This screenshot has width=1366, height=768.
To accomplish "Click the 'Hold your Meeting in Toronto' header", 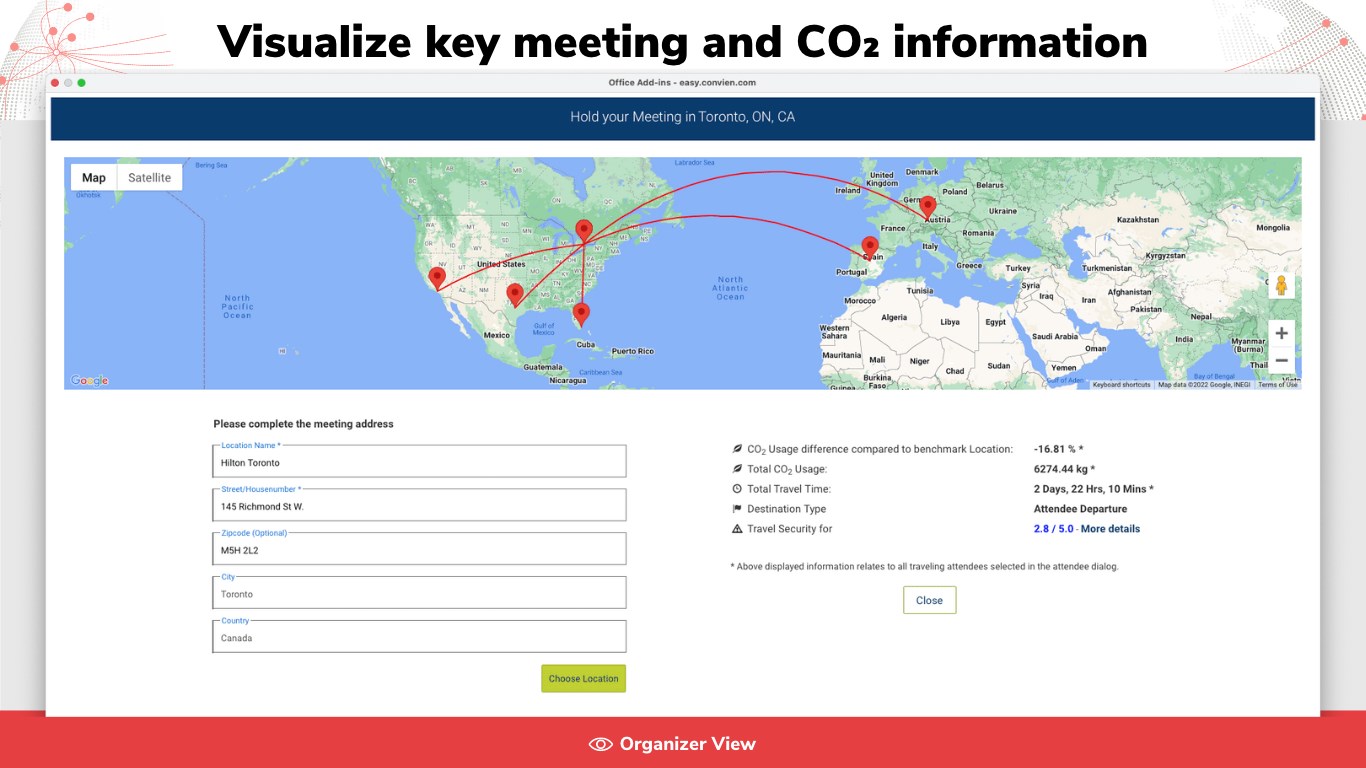I will [x=683, y=117].
